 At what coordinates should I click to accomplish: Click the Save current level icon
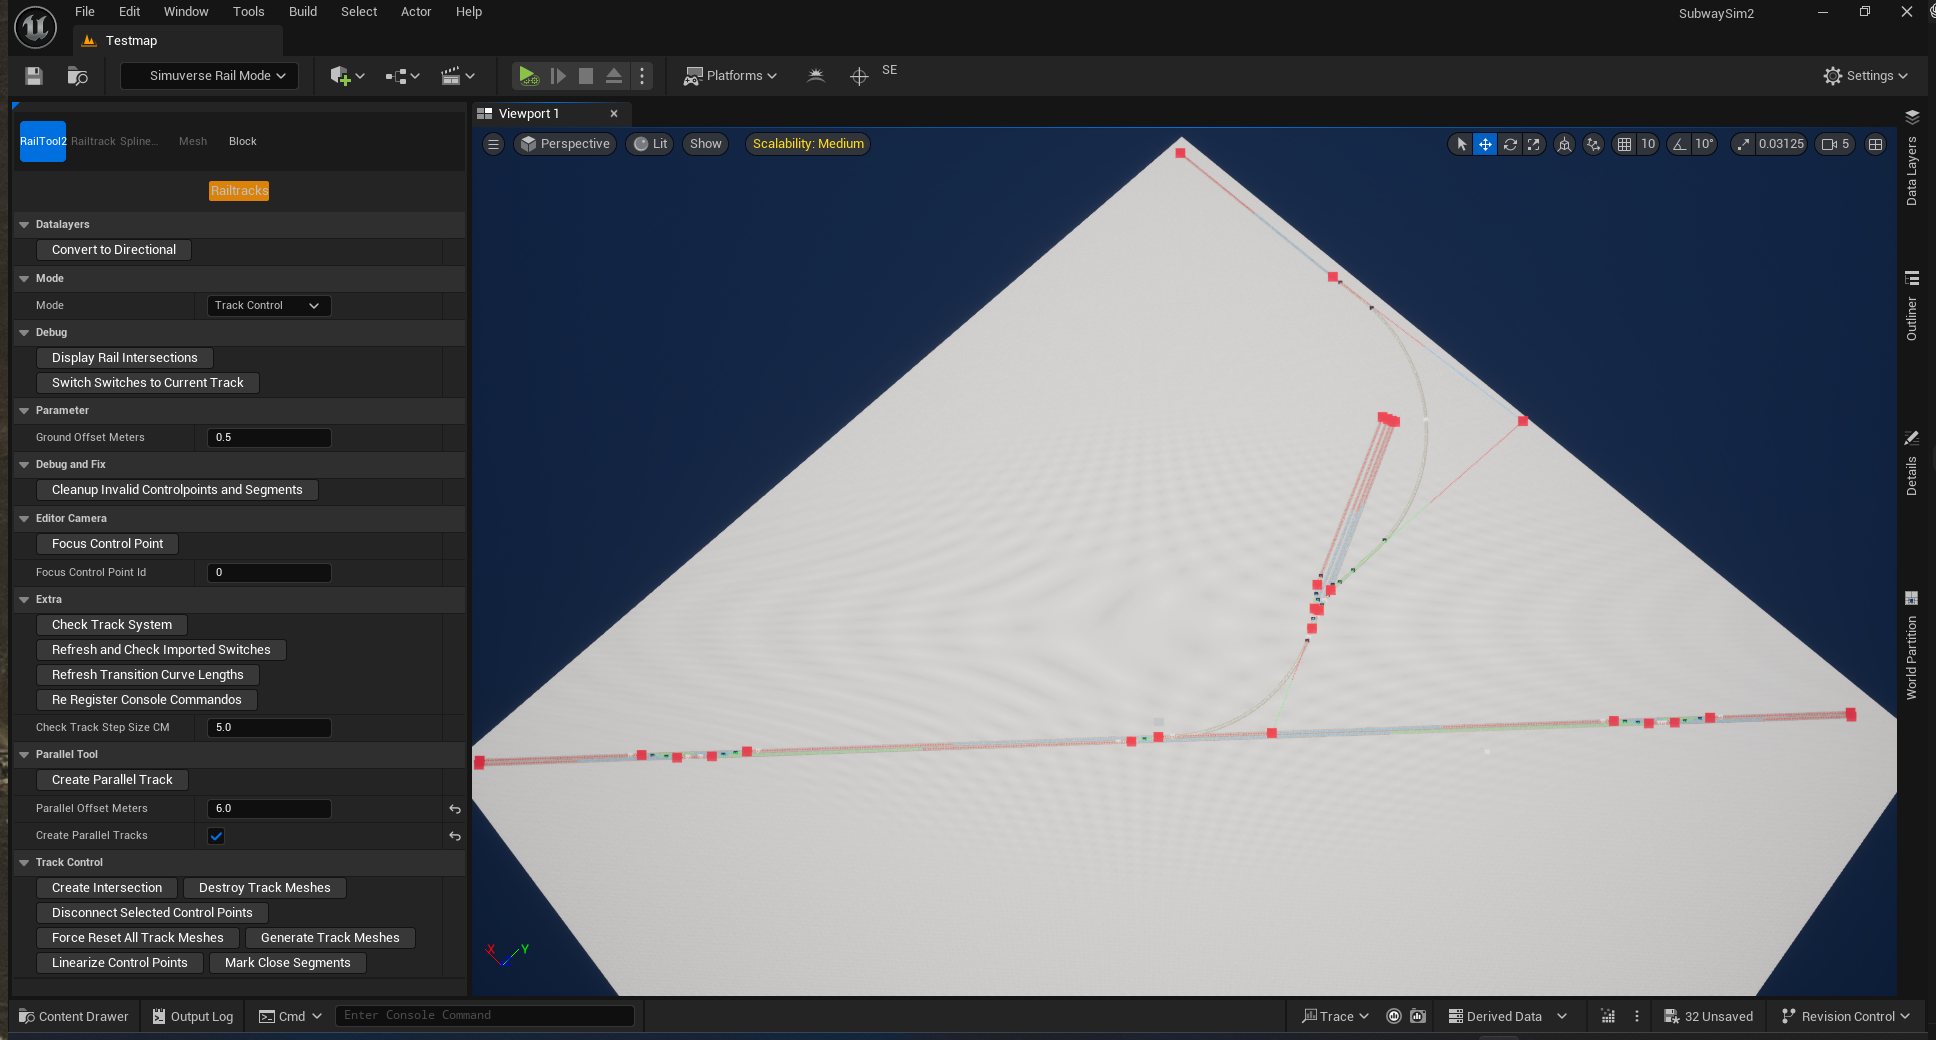(34, 76)
